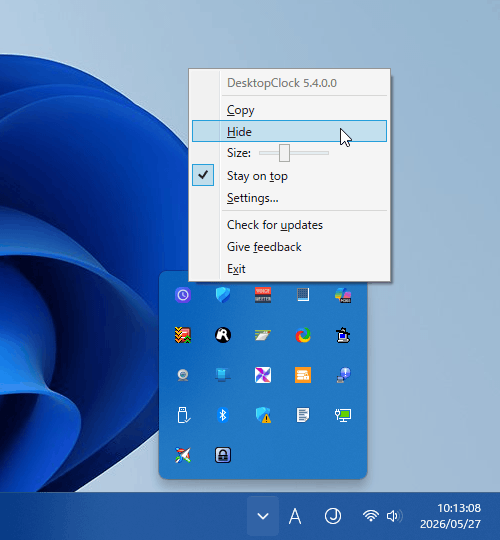Click the red Voicemeeter tray icon

click(x=263, y=295)
